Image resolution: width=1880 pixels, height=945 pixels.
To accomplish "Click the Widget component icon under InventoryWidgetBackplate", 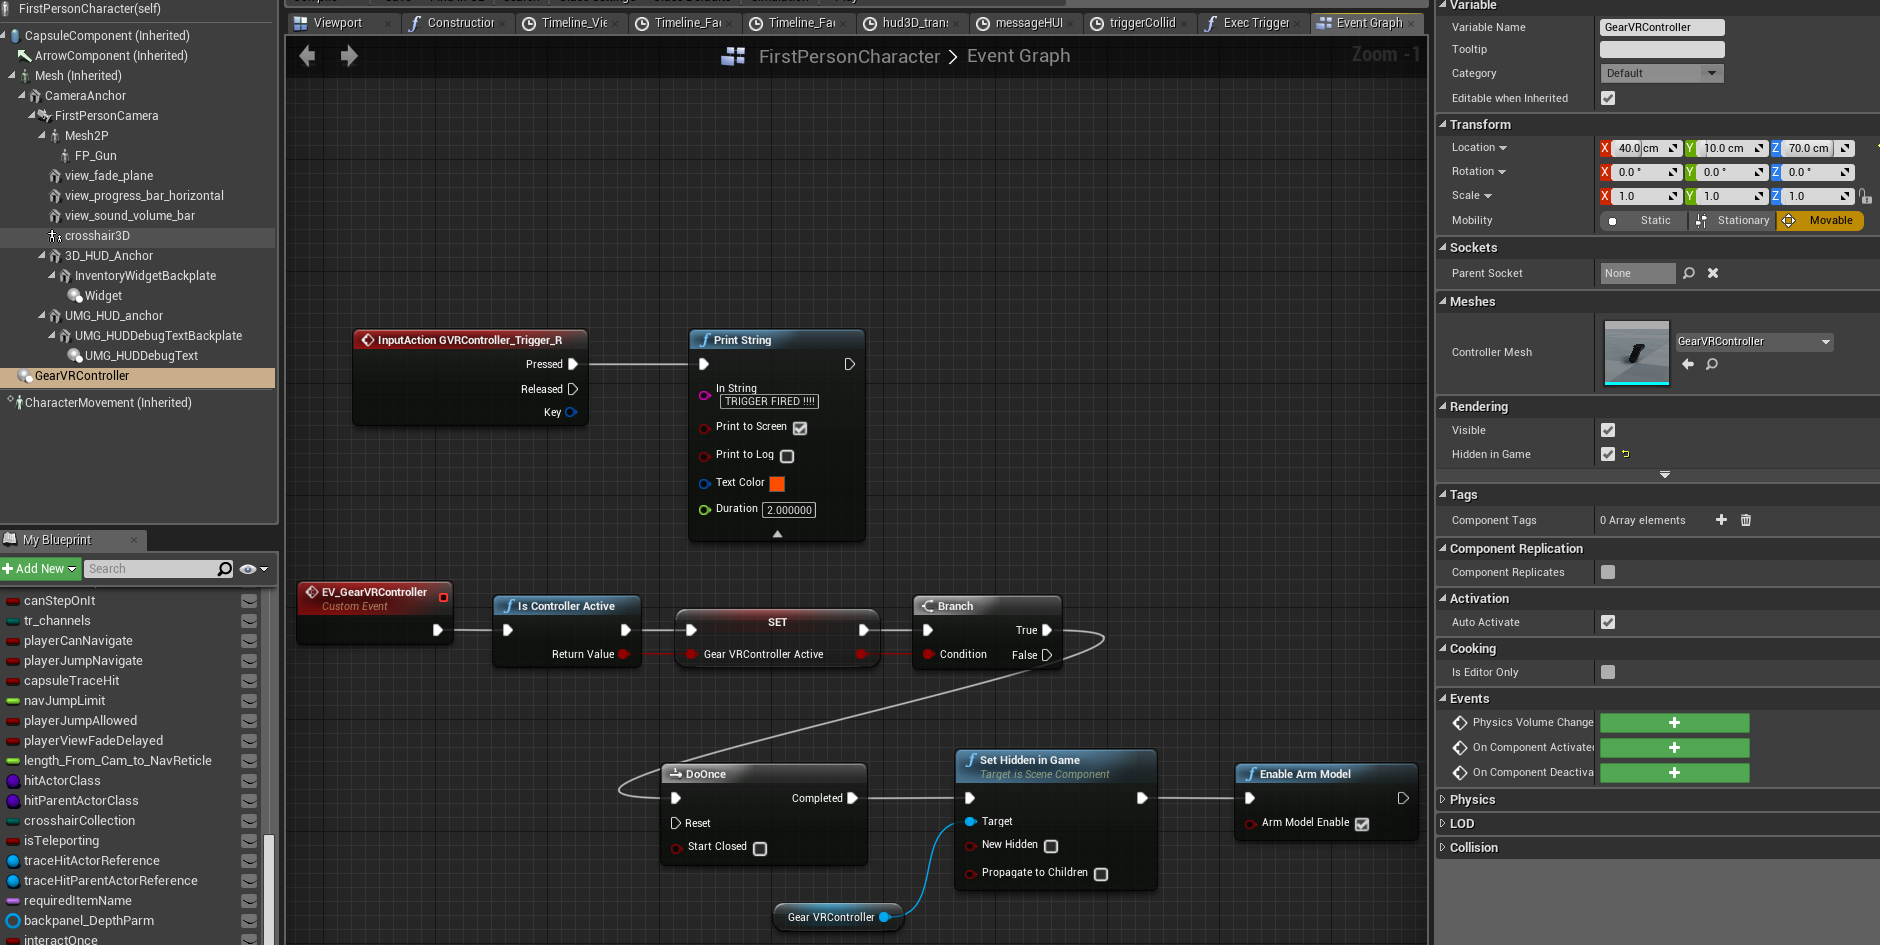I will pos(75,296).
